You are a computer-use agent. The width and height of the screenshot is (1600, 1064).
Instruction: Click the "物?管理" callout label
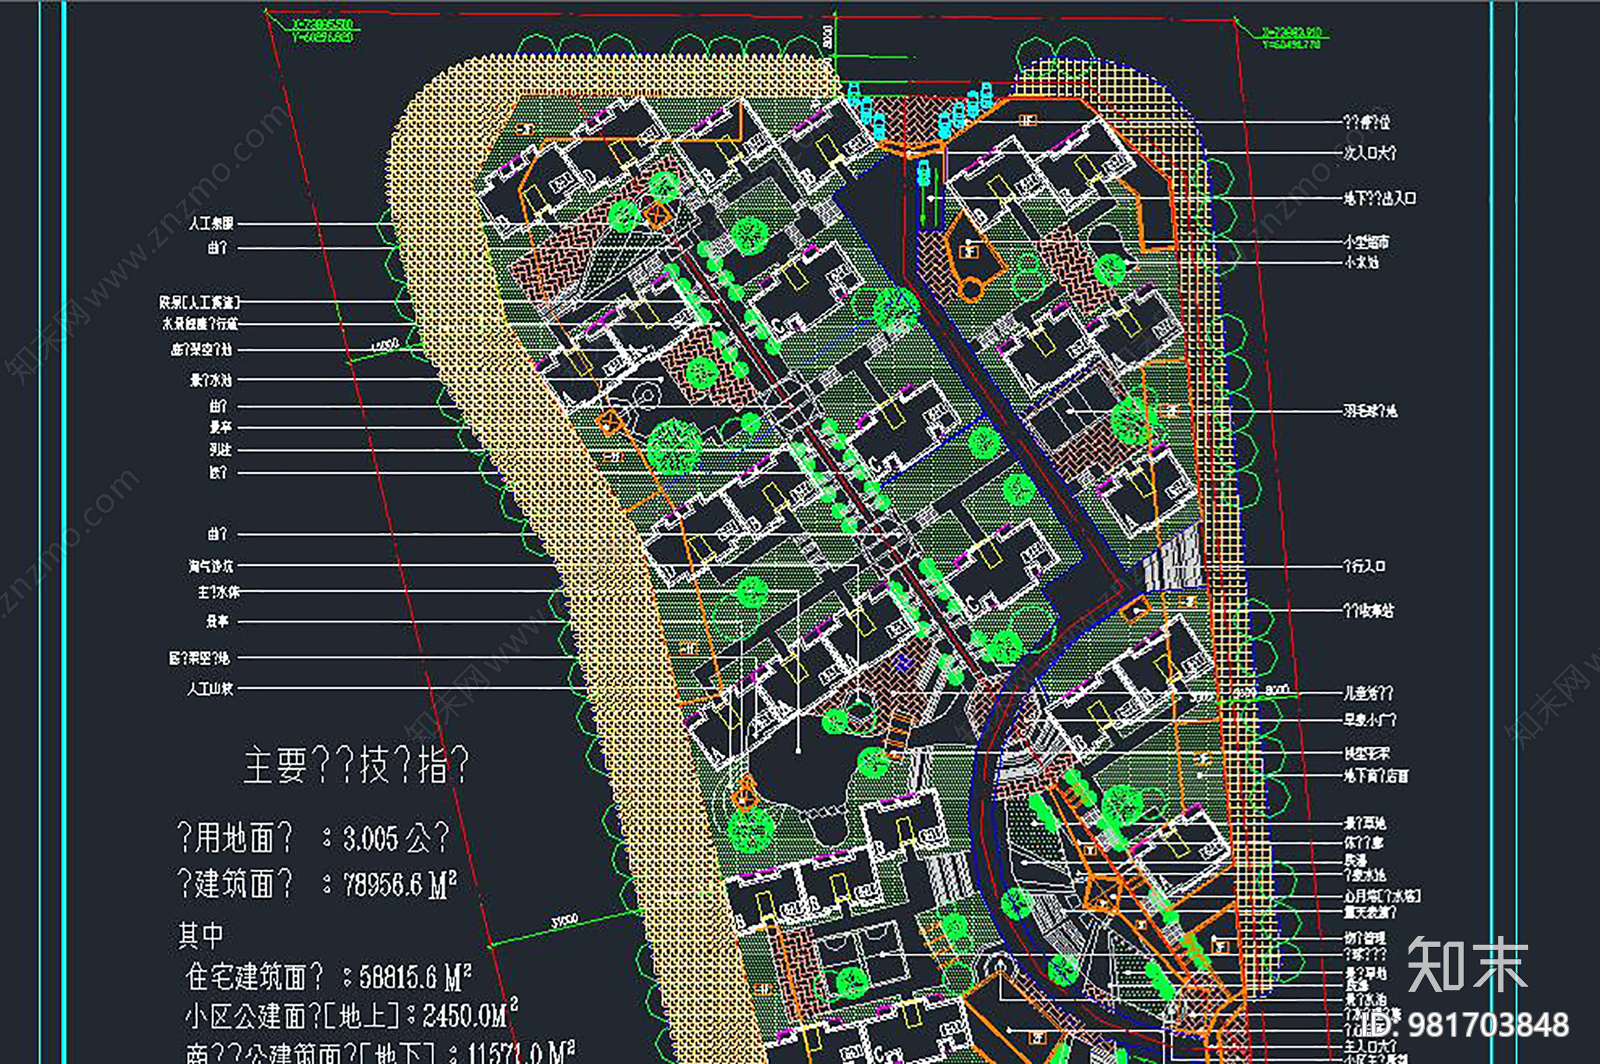point(1365,939)
